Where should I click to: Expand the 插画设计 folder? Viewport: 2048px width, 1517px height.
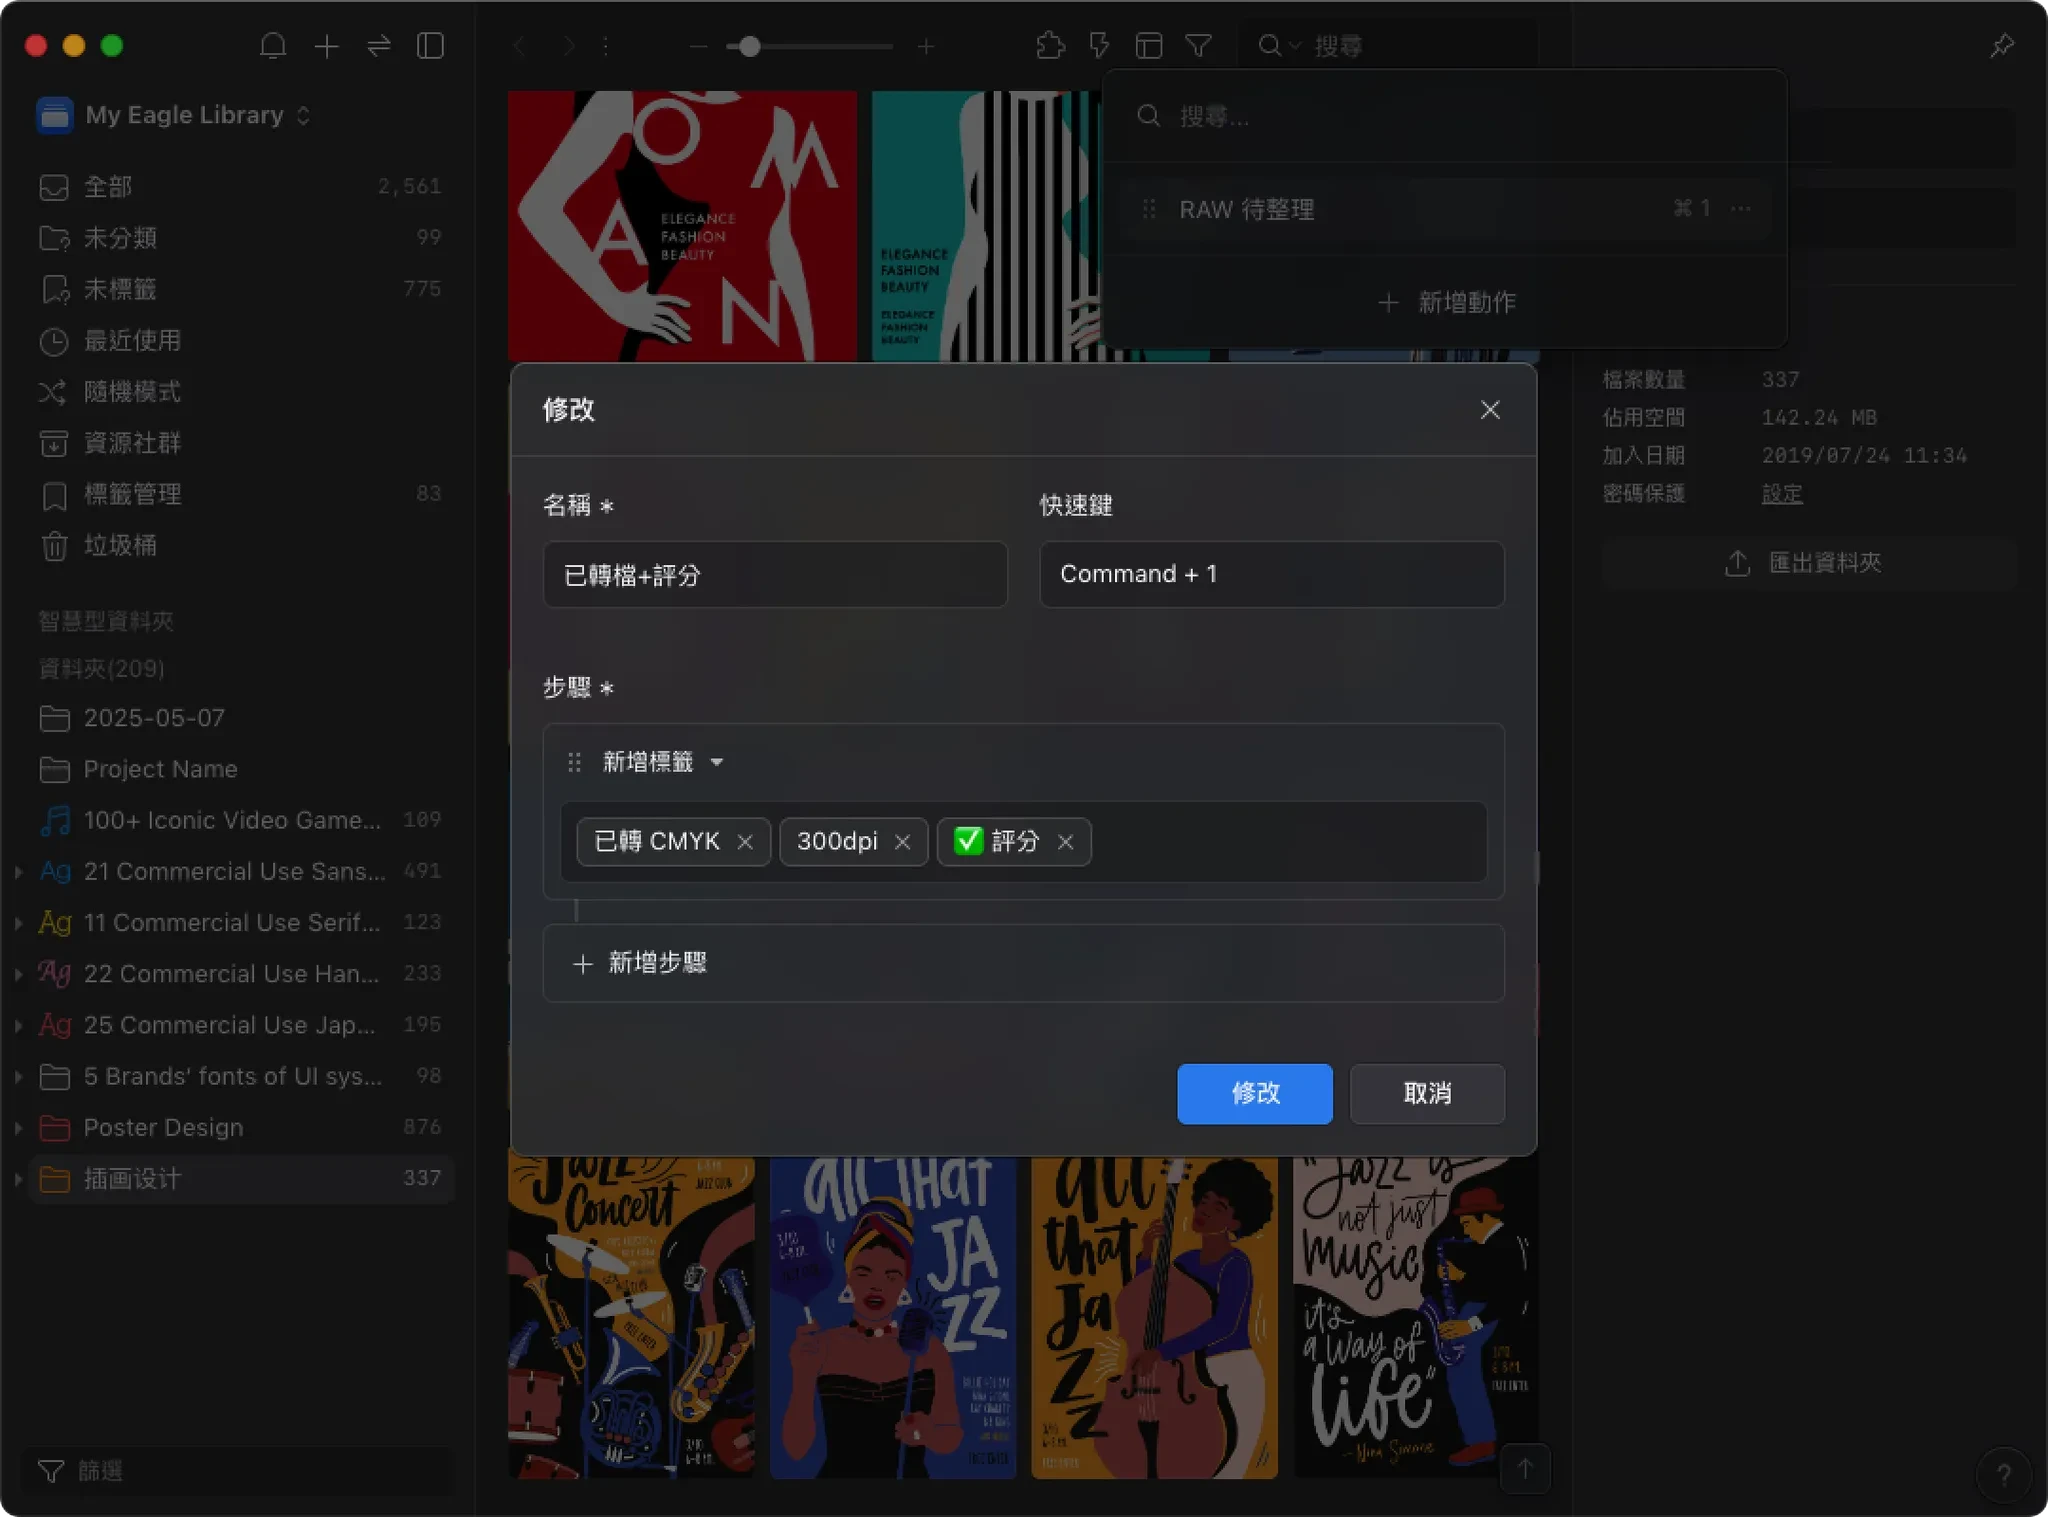click(18, 1179)
